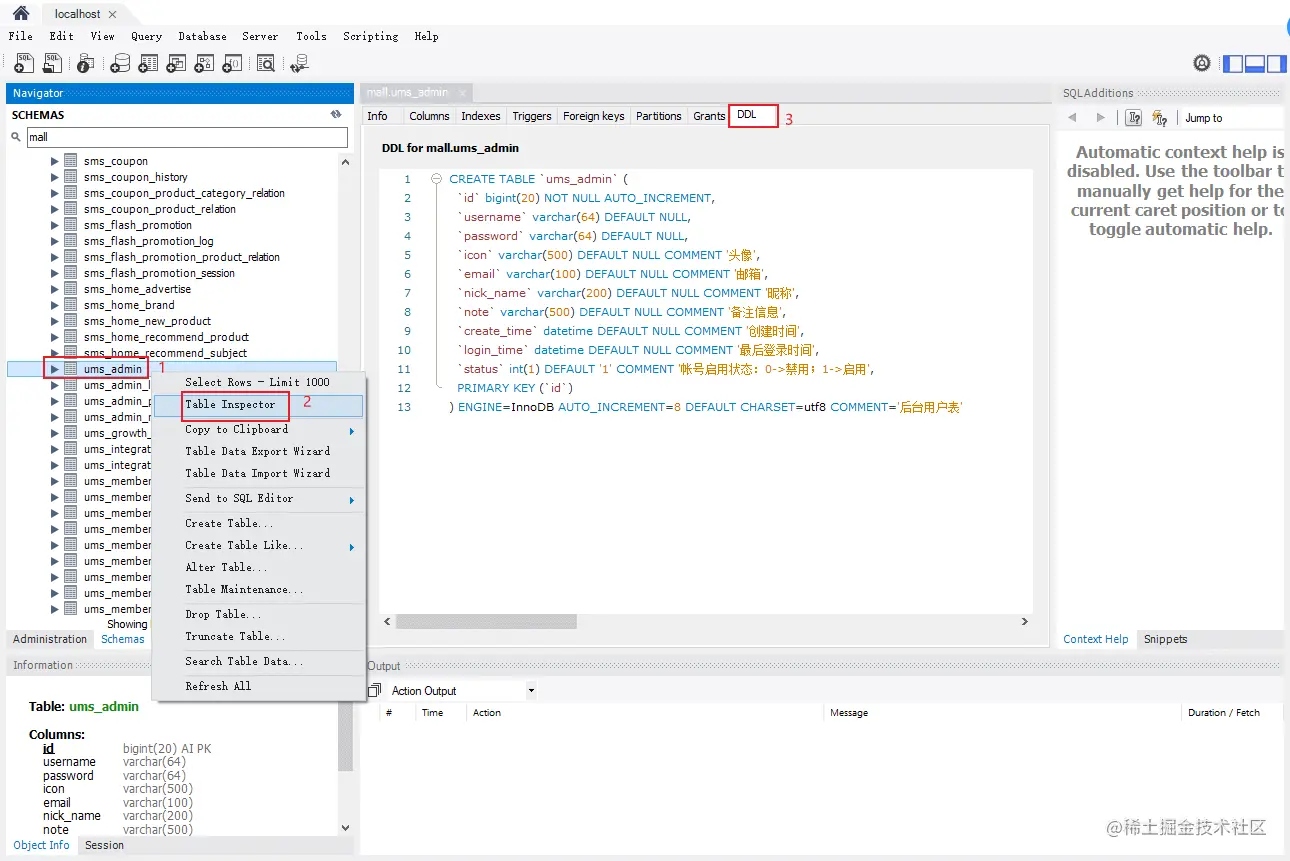Image resolution: width=1290 pixels, height=861 pixels.
Task: Create a new SQL tab from the toolbar
Action: tap(24, 64)
